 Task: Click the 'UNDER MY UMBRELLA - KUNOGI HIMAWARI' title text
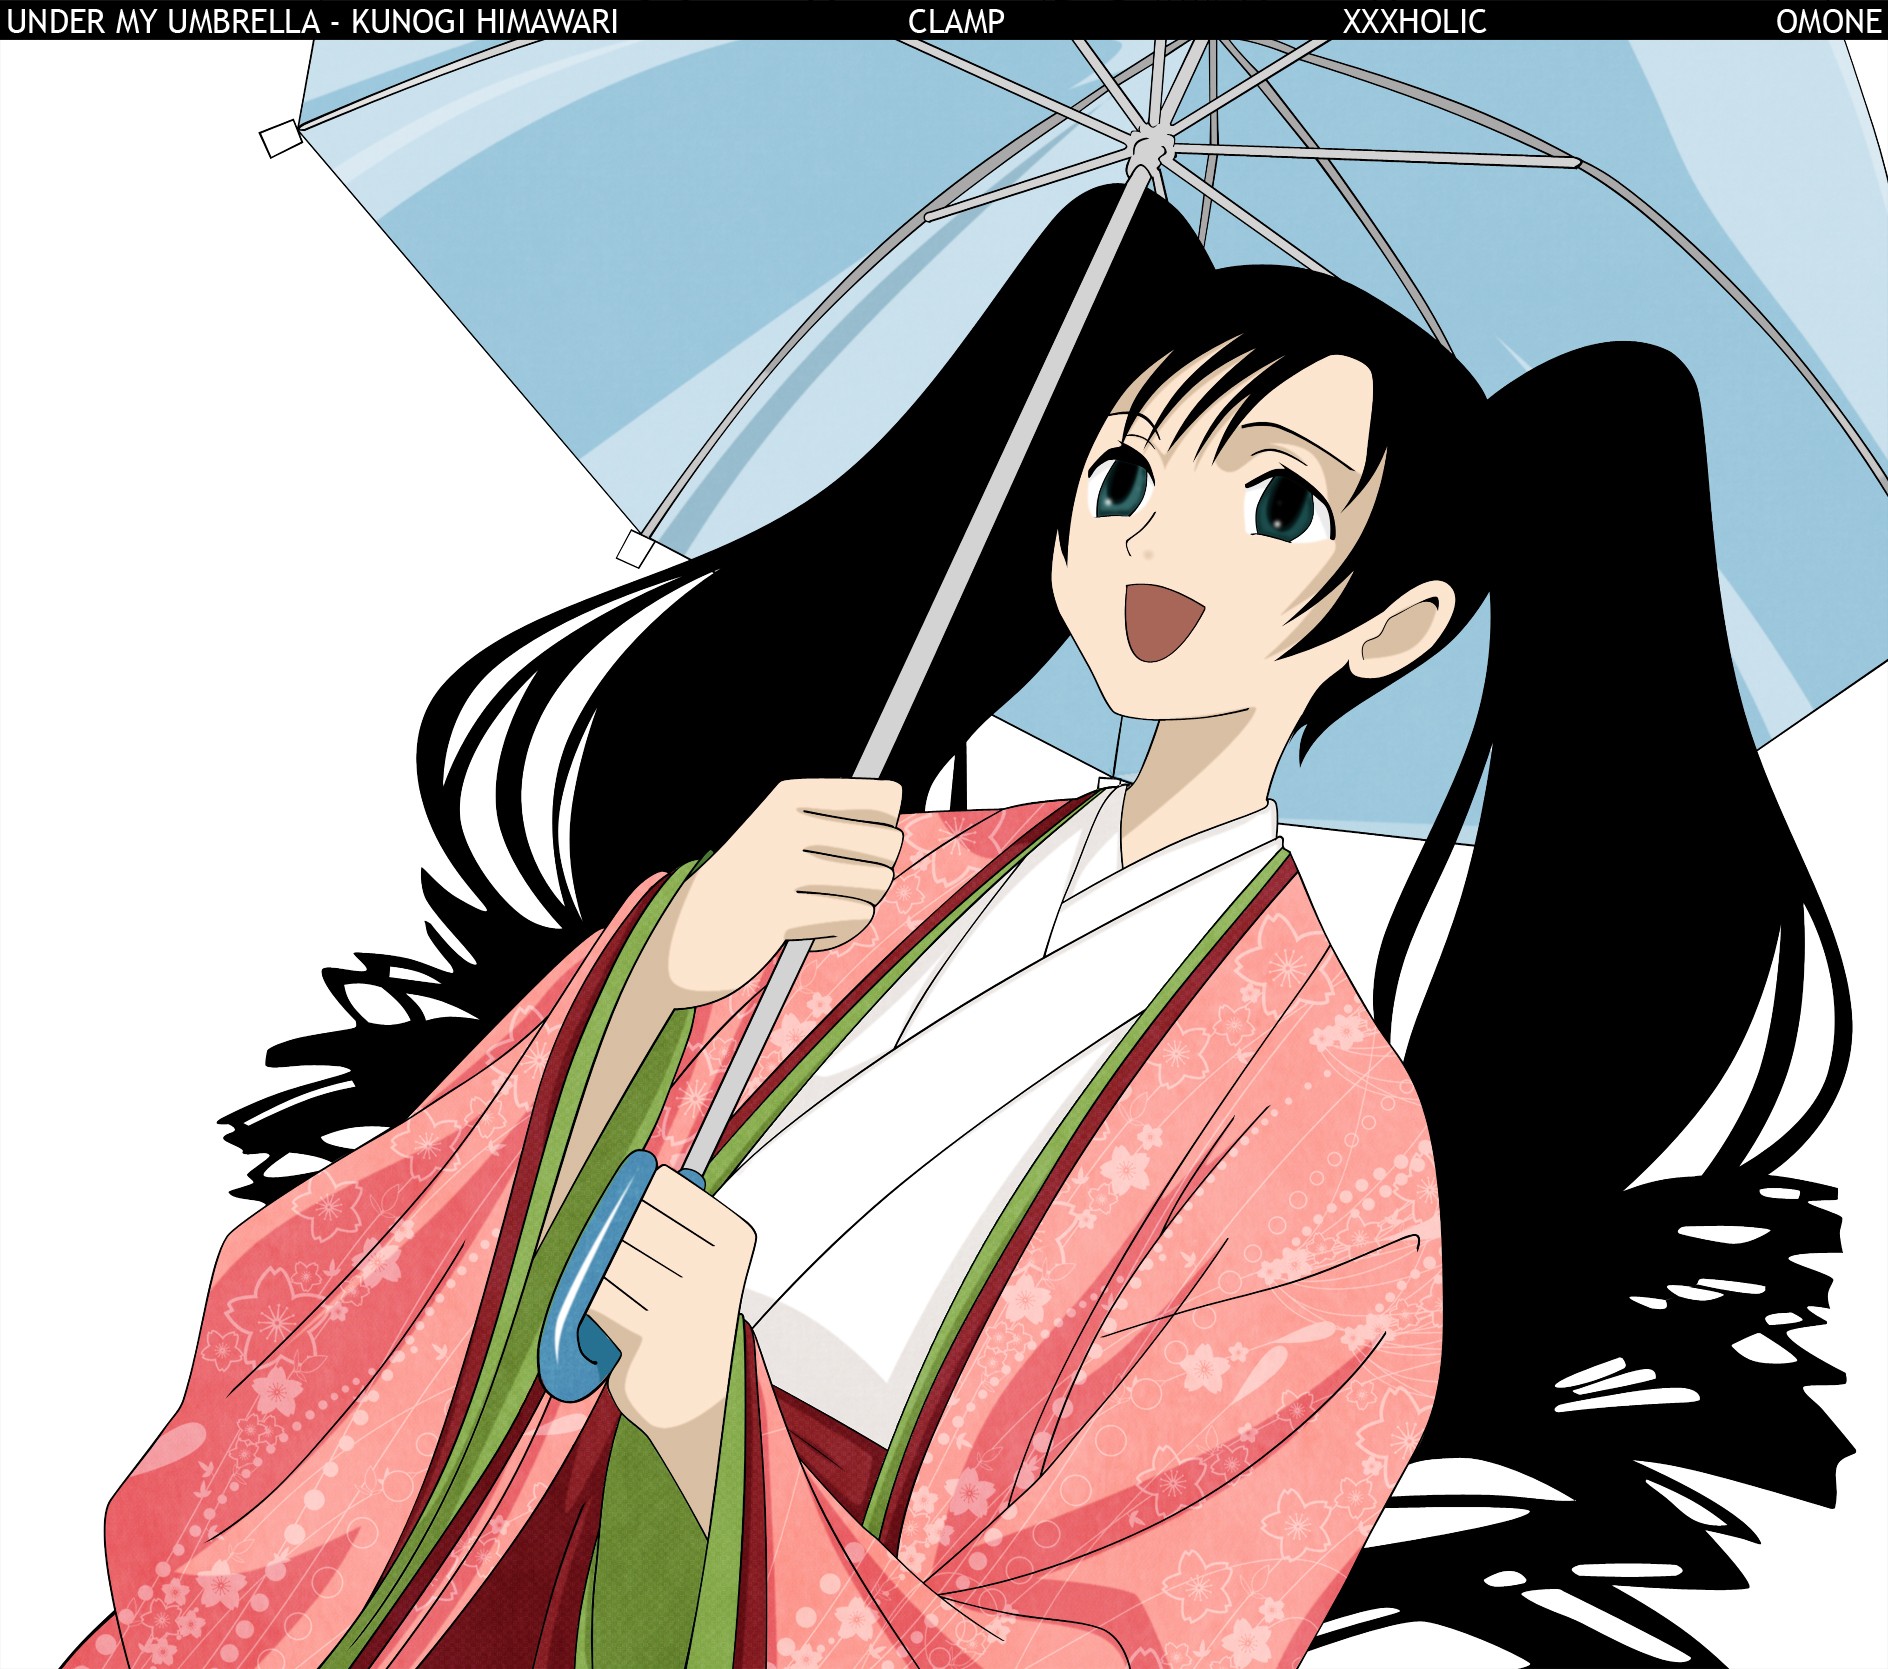[x=312, y=21]
